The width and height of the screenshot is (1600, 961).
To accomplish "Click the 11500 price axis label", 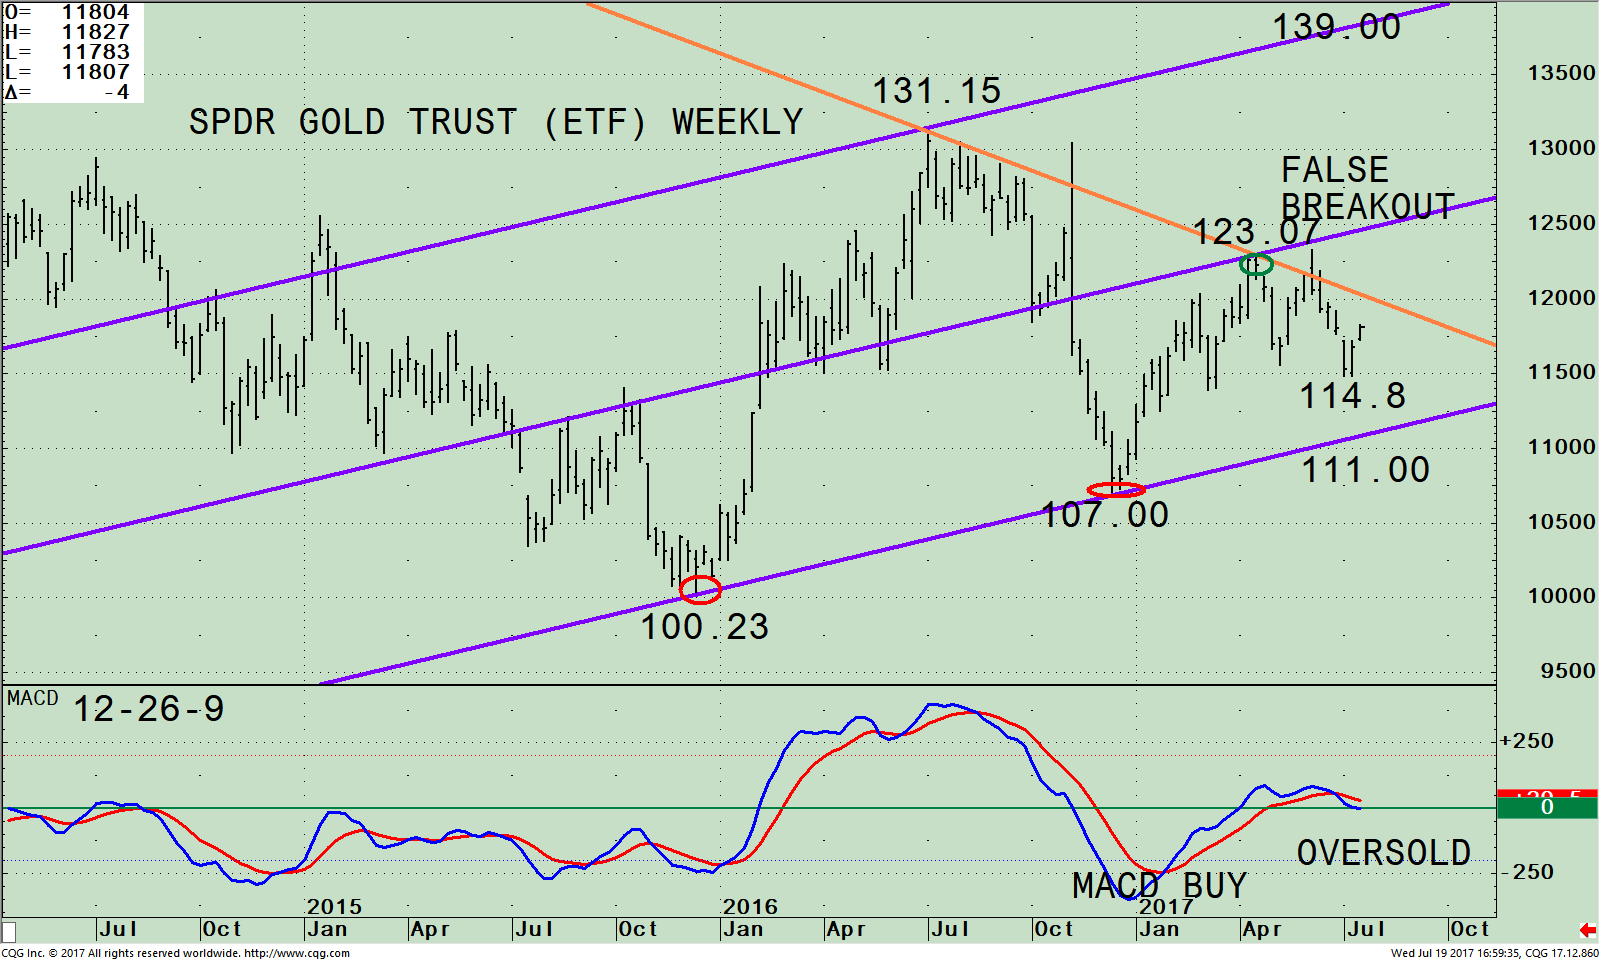I will tap(1562, 372).
